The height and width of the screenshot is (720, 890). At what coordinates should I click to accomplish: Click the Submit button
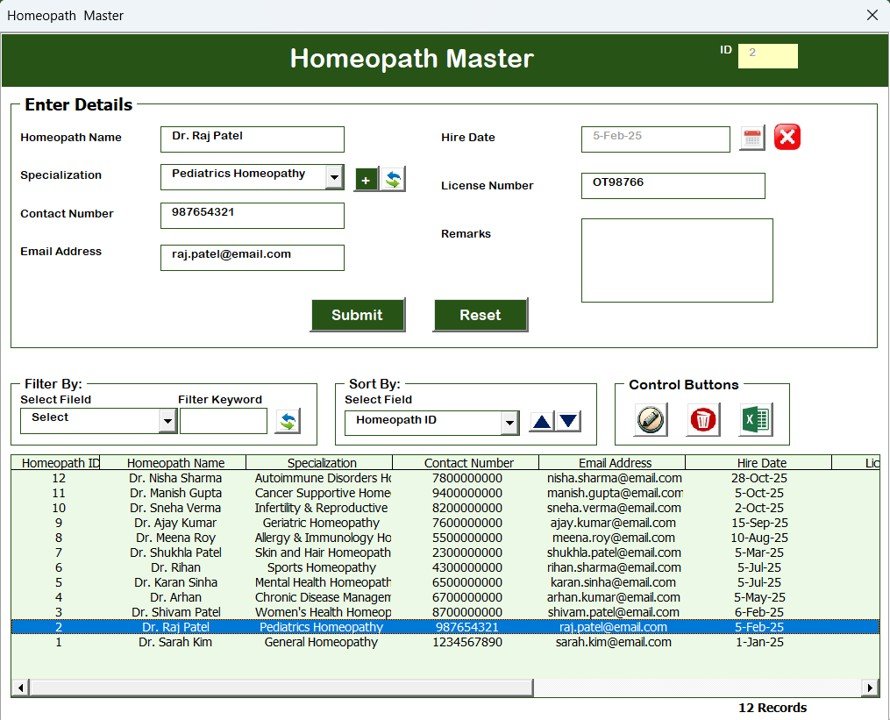[x=357, y=314]
